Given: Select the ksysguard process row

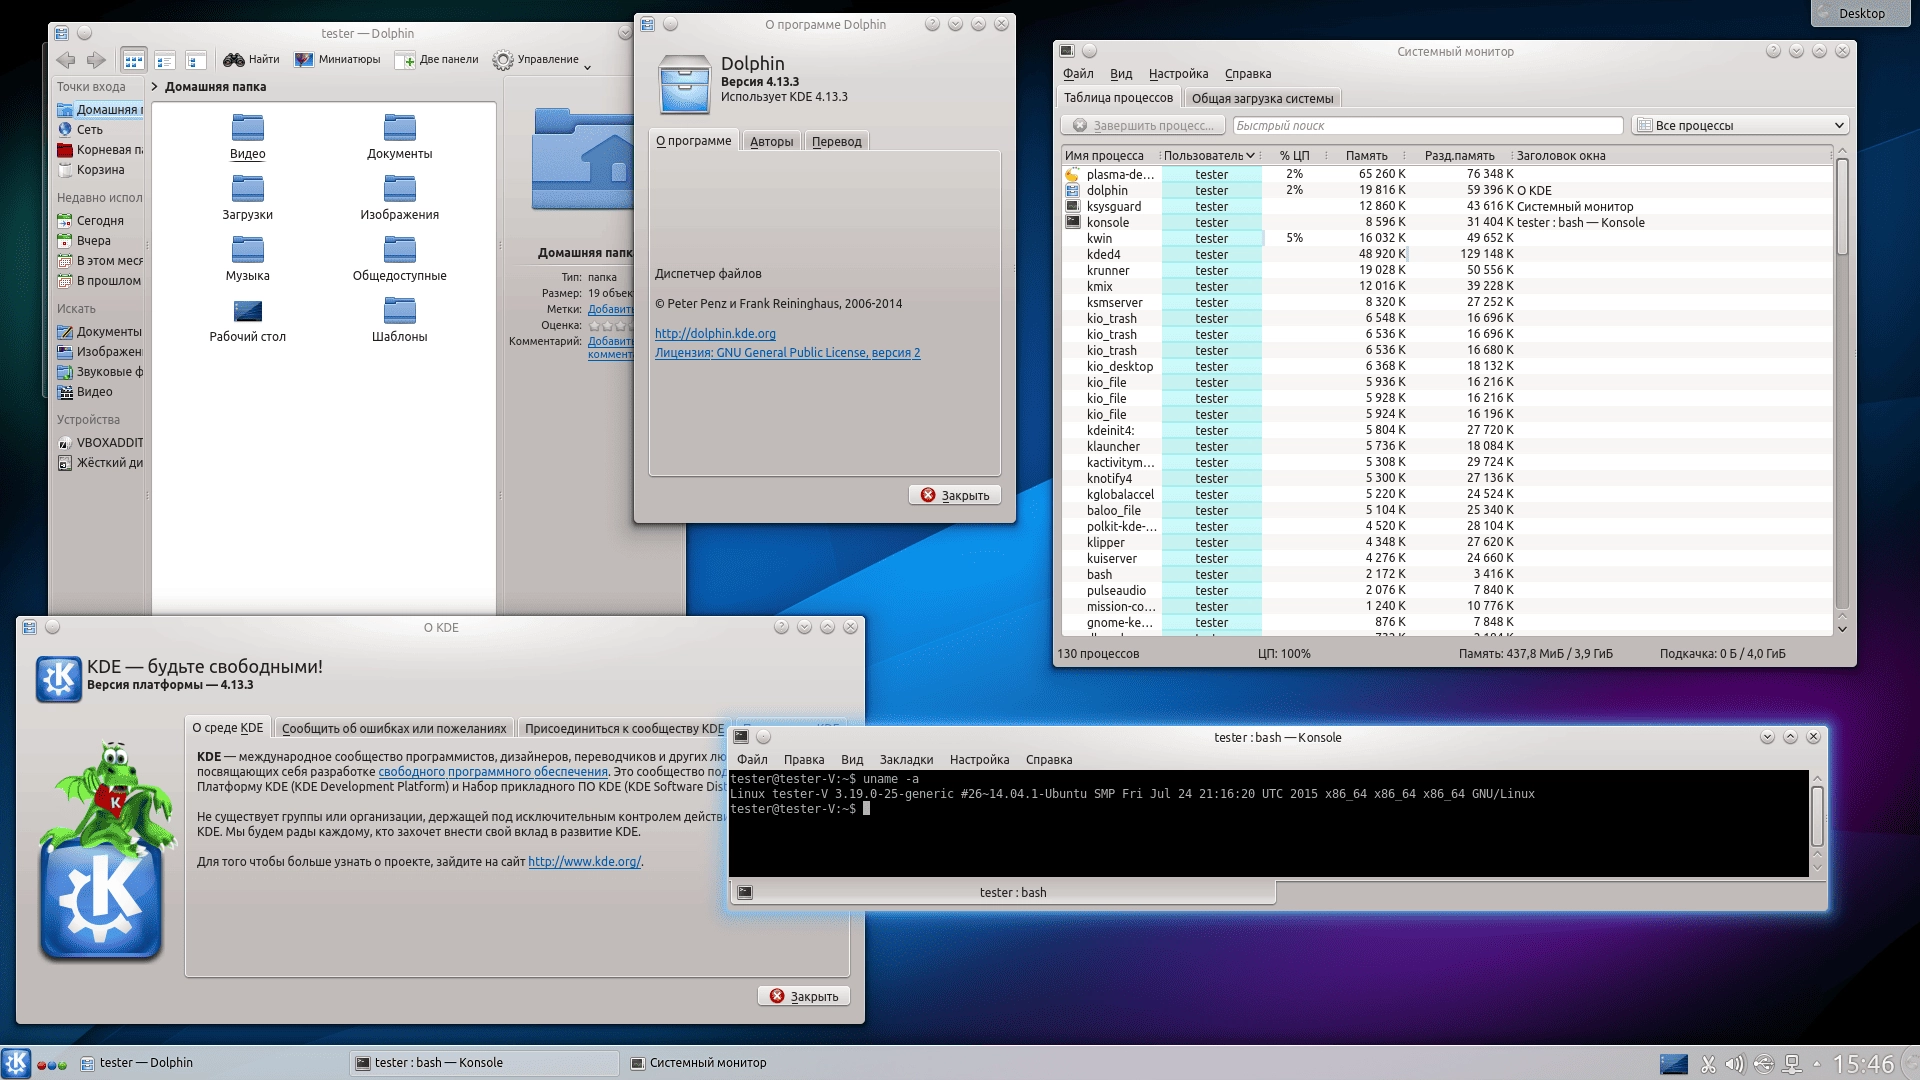Looking at the screenshot, I should click(1446, 206).
